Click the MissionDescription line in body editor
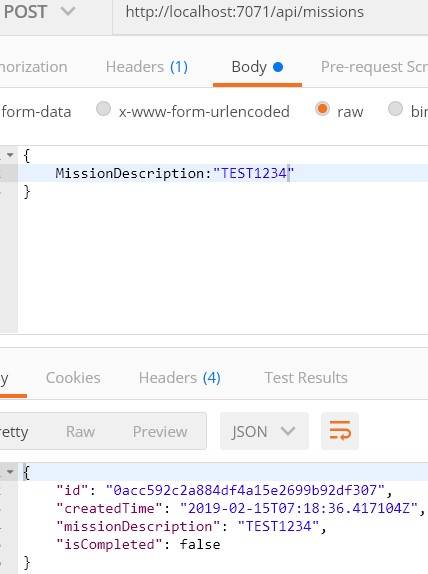The height and width of the screenshot is (574, 428). point(223,173)
